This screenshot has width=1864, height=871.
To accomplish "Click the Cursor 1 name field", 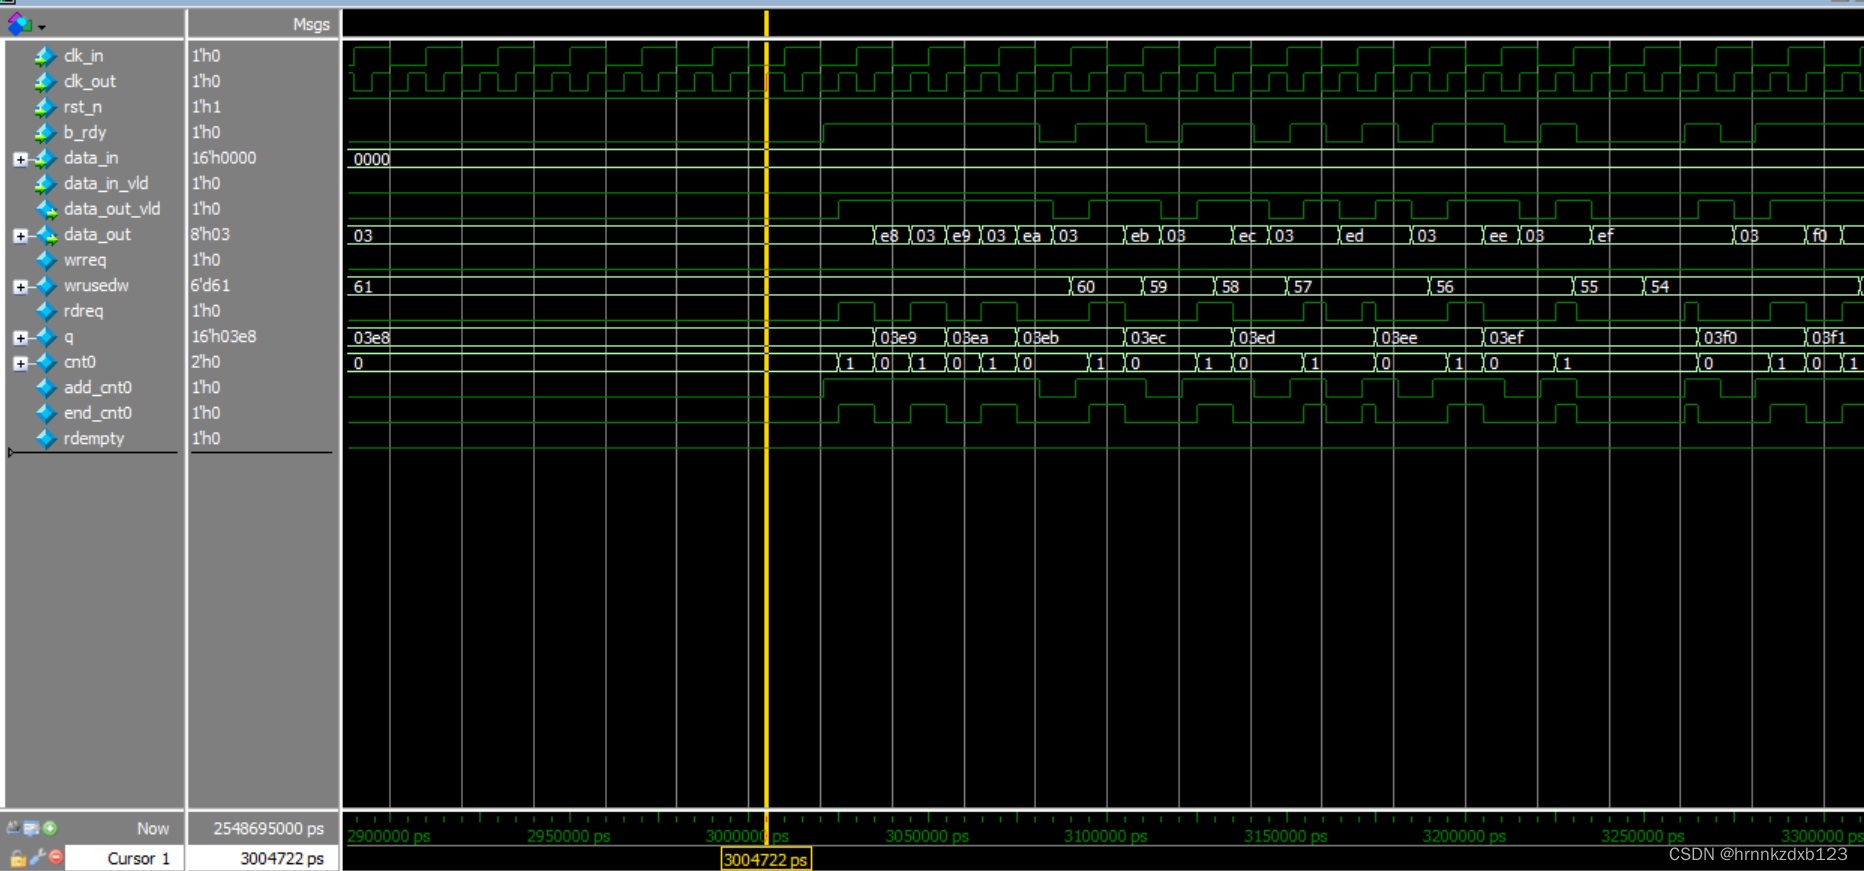I will pos(126,858).
